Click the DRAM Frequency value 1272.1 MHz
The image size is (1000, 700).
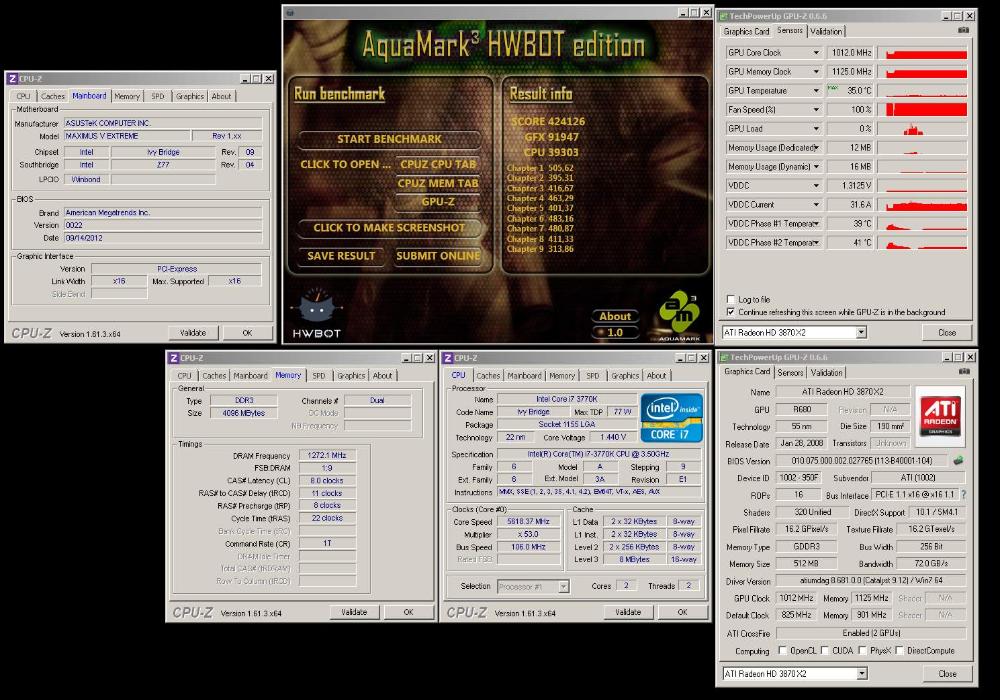pyautogui.click(x=327, y=455)
